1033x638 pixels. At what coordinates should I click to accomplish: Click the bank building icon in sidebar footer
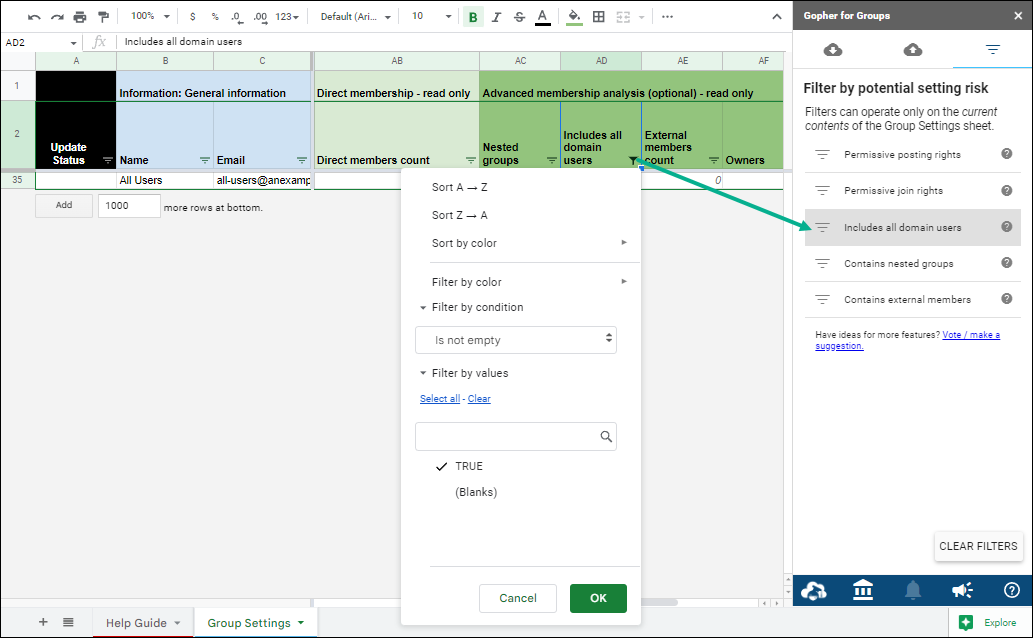tap(863, 590)
